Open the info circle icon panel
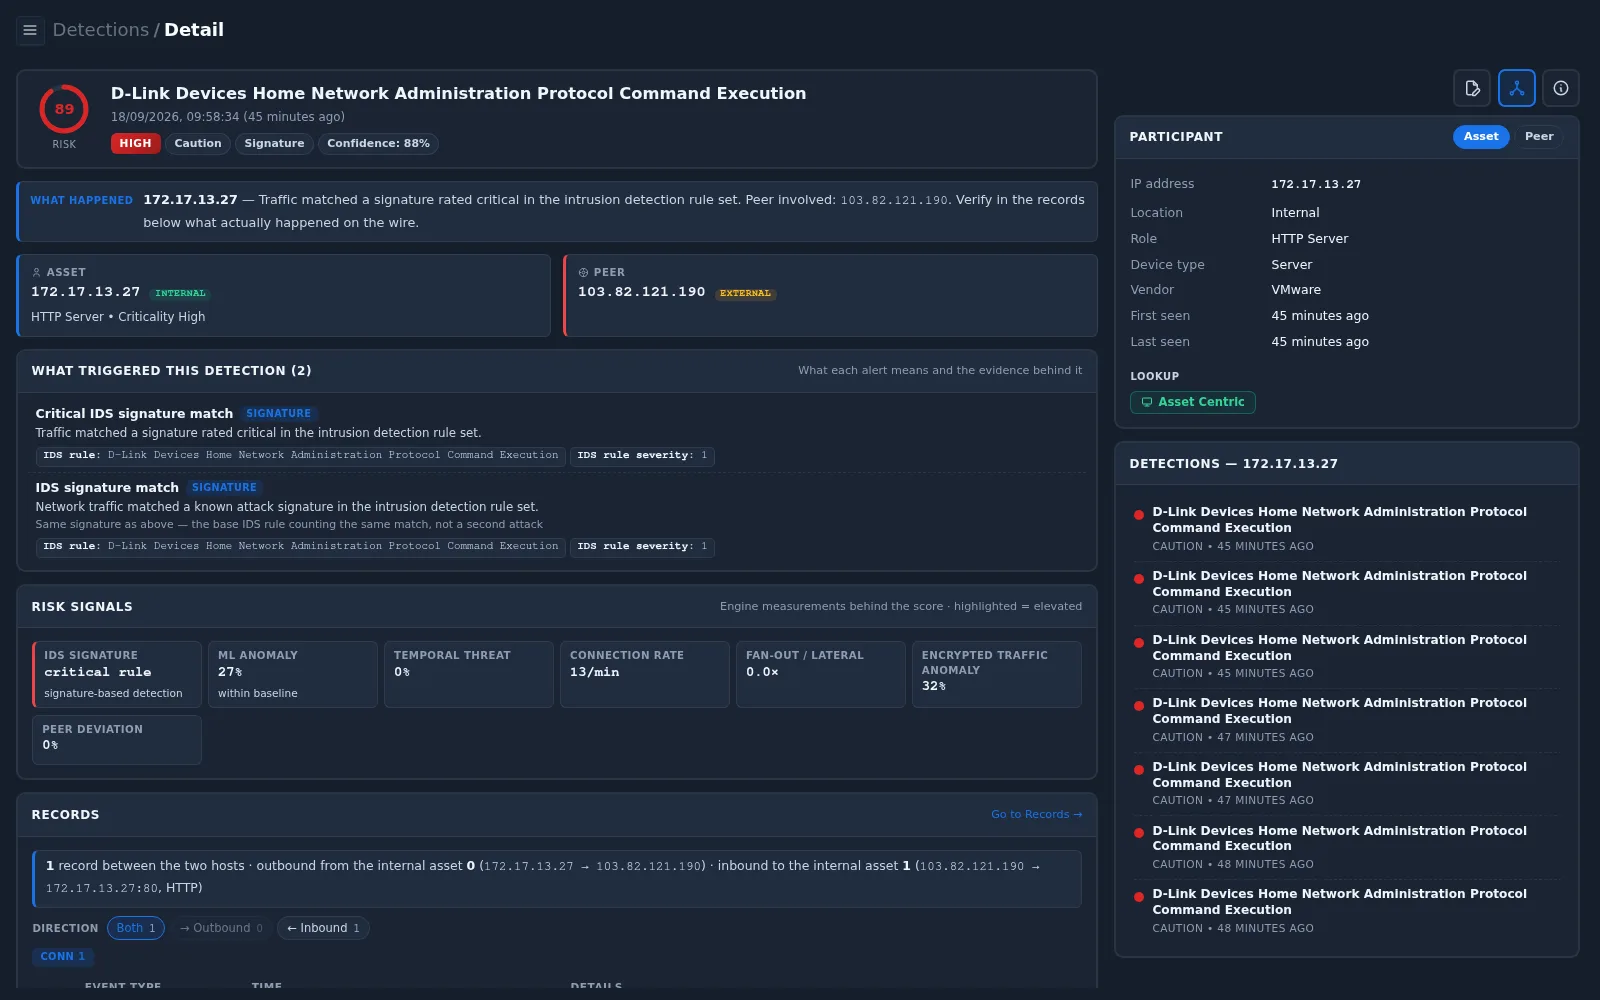The image size is (1600, 1000). (1560, 88)
